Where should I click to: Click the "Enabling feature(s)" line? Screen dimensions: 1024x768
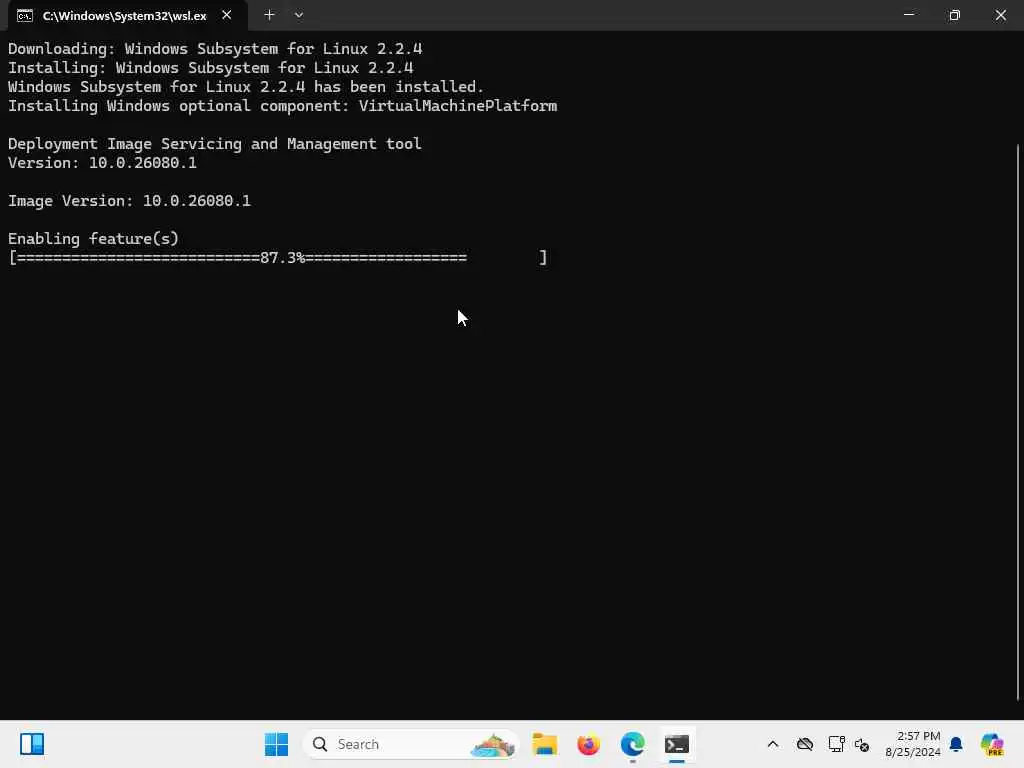93,238
